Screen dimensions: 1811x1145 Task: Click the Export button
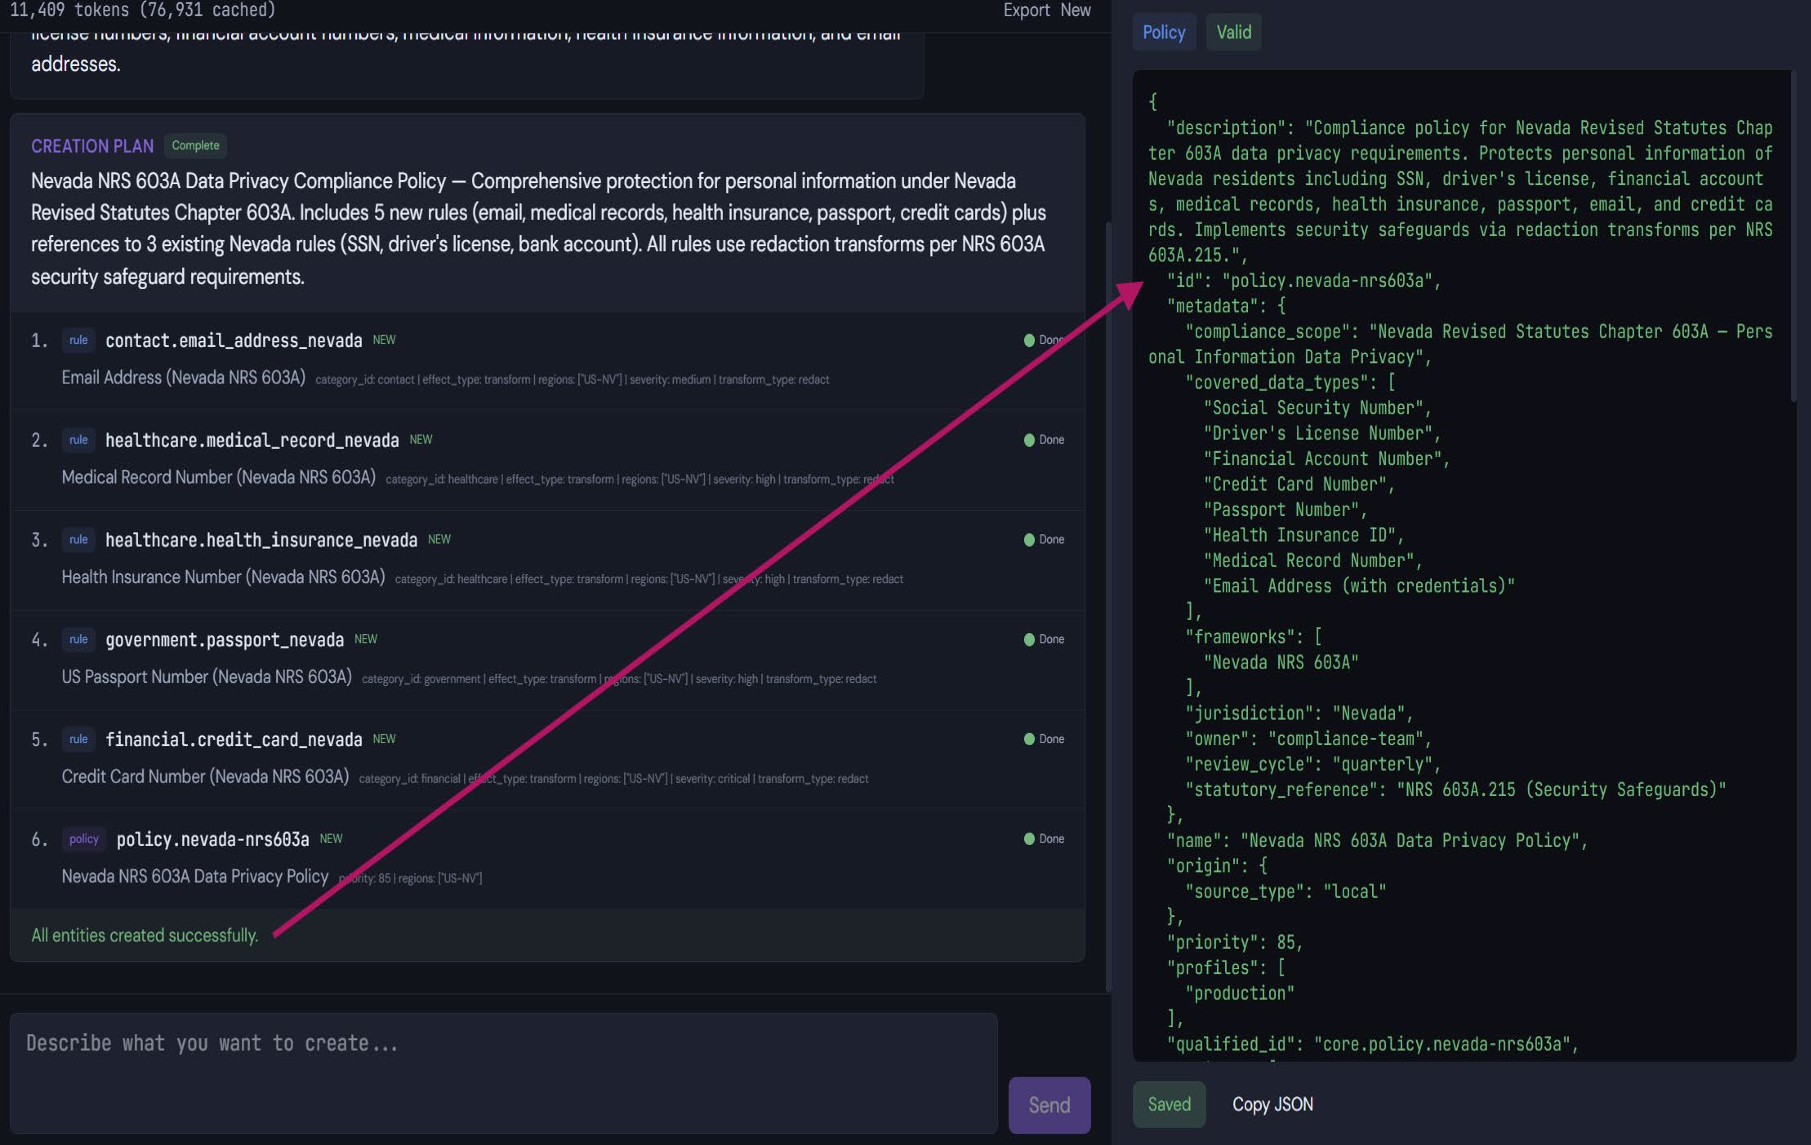[x=1026, y=10]
